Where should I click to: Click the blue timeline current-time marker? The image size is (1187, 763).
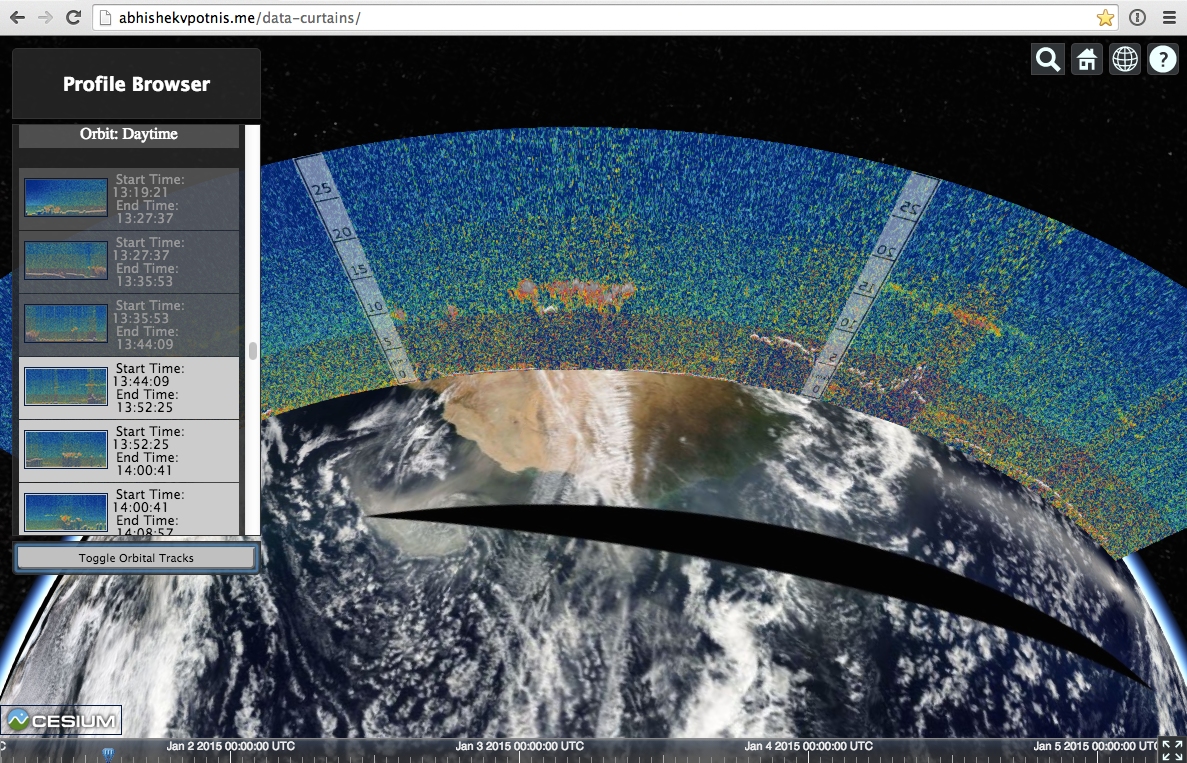[107, 754]
